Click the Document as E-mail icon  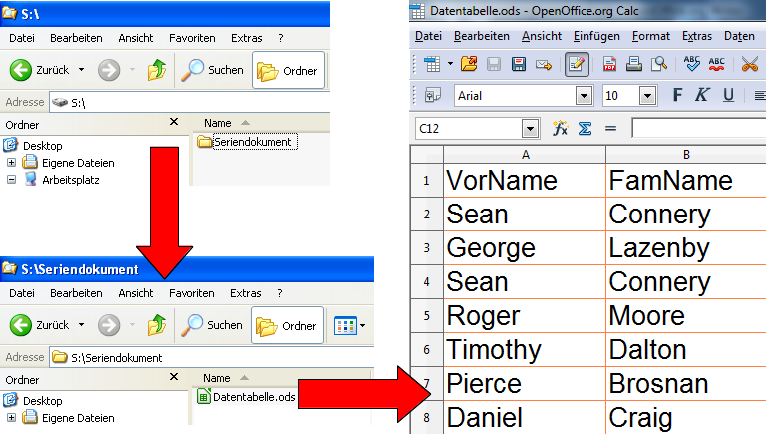[x=544, y=65]
